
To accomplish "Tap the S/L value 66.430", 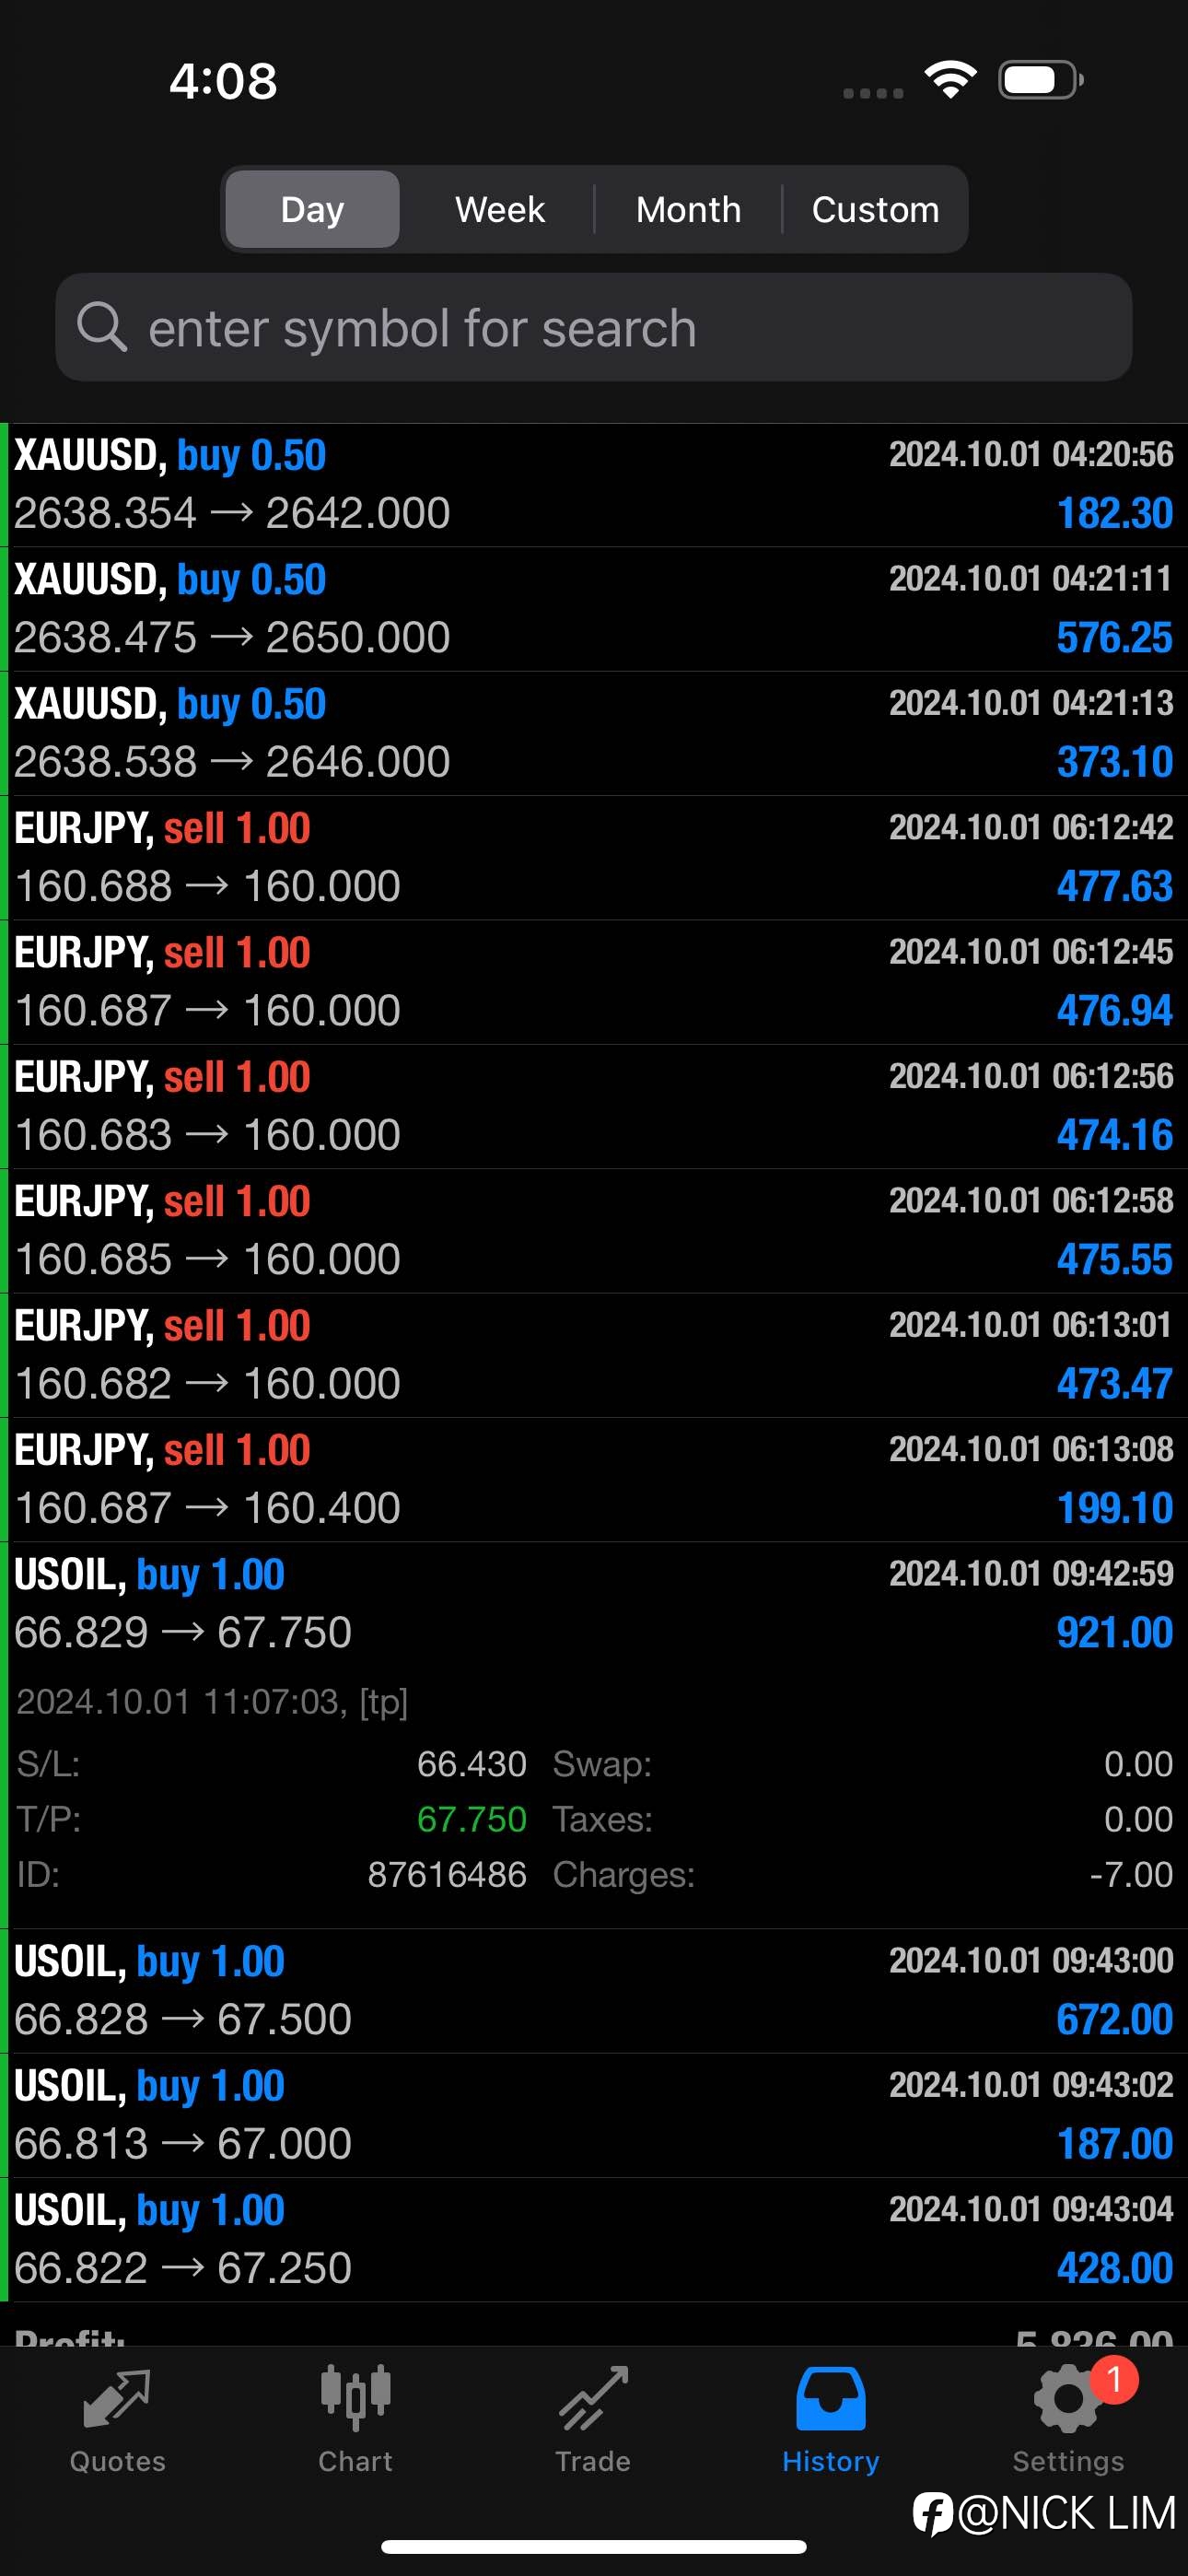I will point(472,1764).
